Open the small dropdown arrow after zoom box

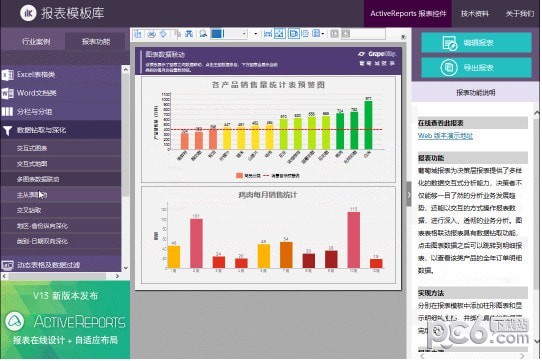pyautogui.click(x=256, y=34)
